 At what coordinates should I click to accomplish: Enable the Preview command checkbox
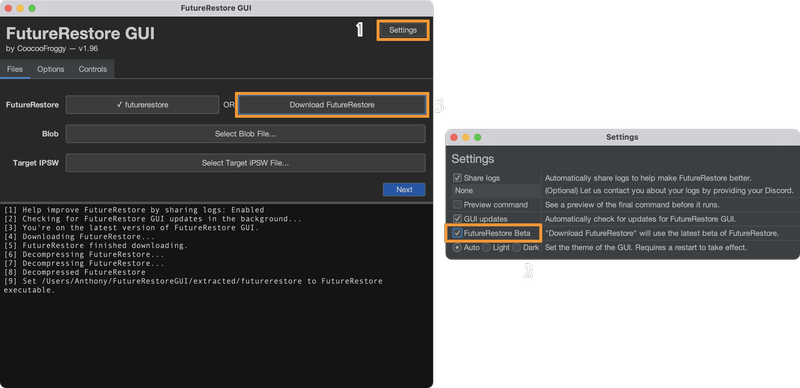point(457,205)
